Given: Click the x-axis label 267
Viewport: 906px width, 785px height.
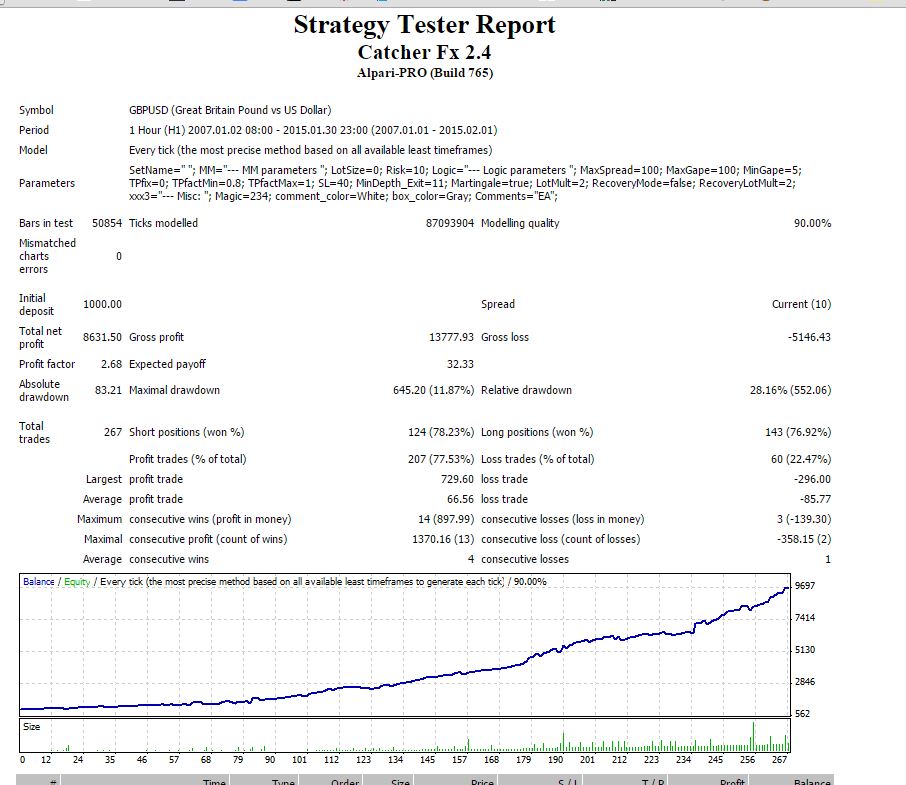Looking at the screenshot, I should coord(779,760).
